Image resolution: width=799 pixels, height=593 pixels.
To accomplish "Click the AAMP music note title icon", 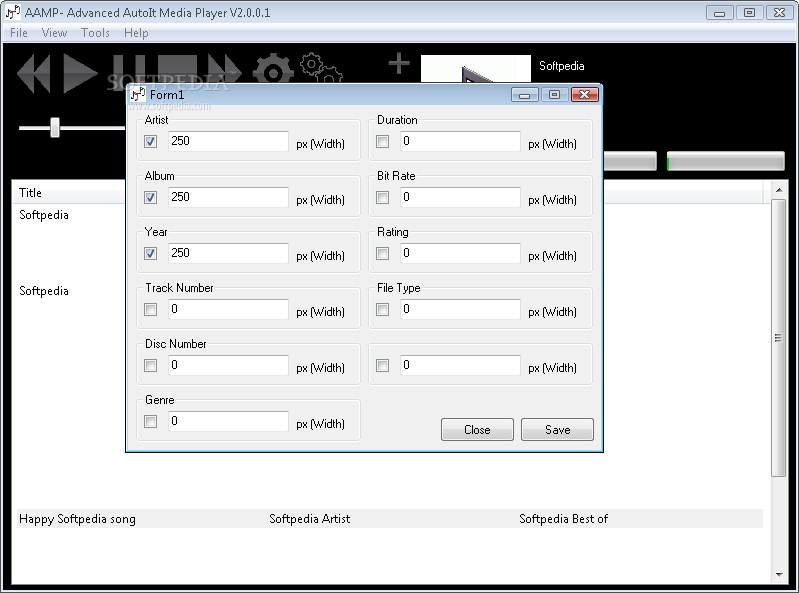I will [13, 12].
